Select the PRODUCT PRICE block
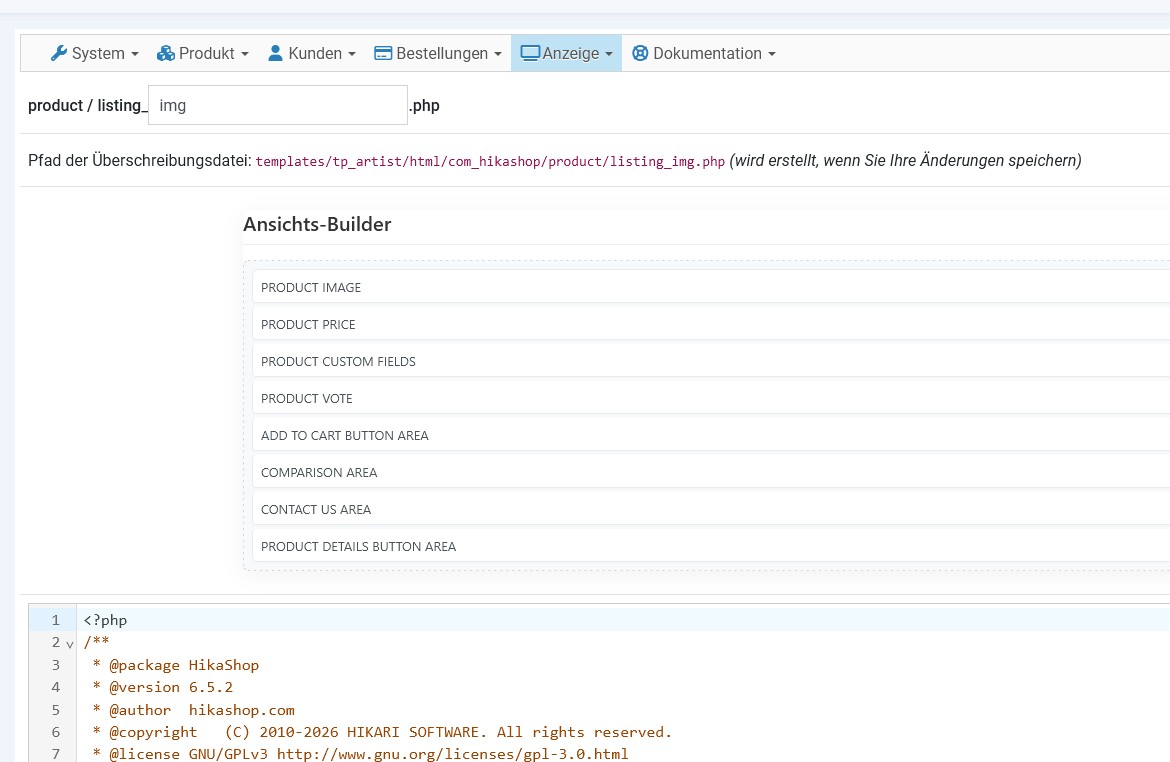The image size is (1170, 762). click(711, 325)
